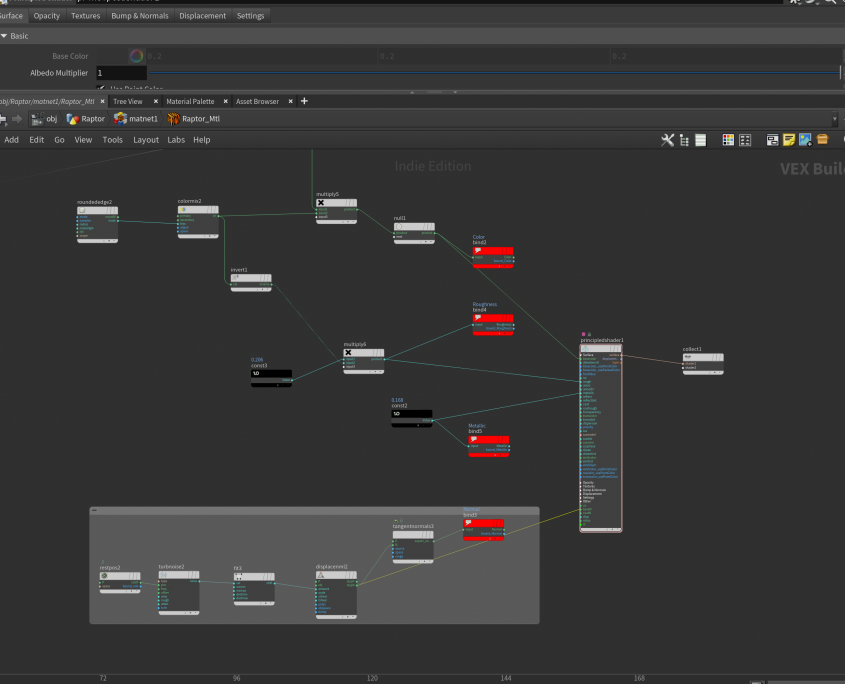Click the wrench and screwdriver tools icon

point(667,140)
